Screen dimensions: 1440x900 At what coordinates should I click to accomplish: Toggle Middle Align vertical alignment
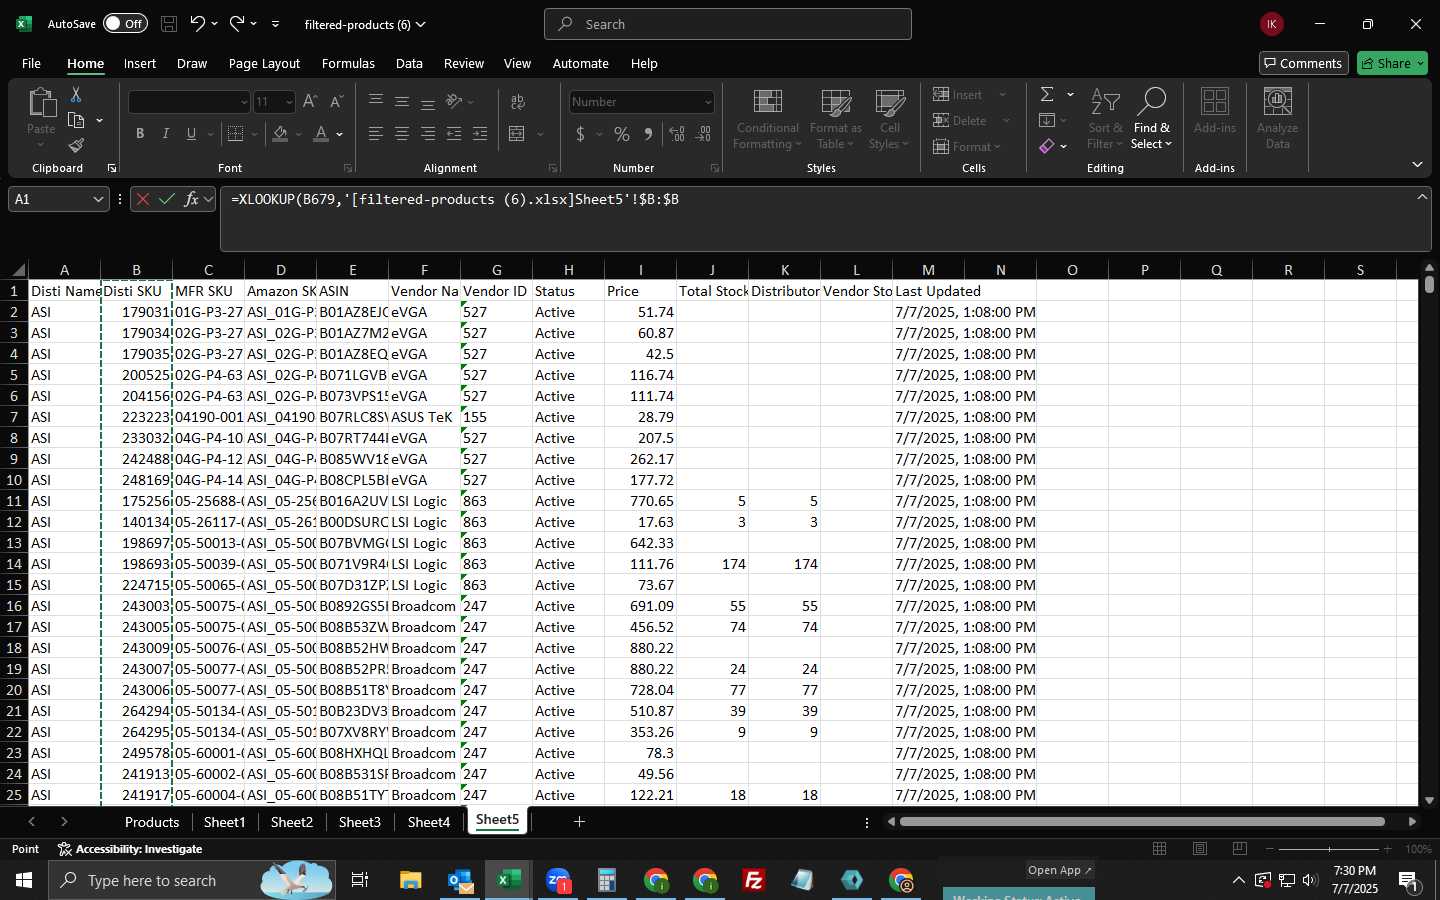coord(402,101)
